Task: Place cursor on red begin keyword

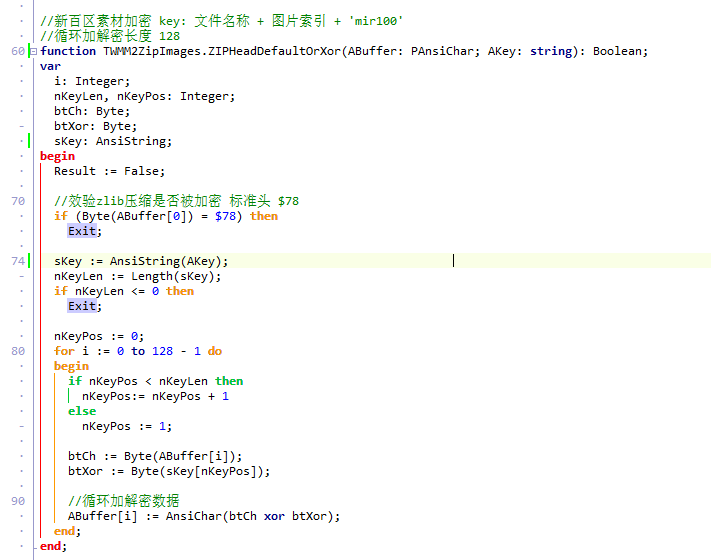Action: 58,156
